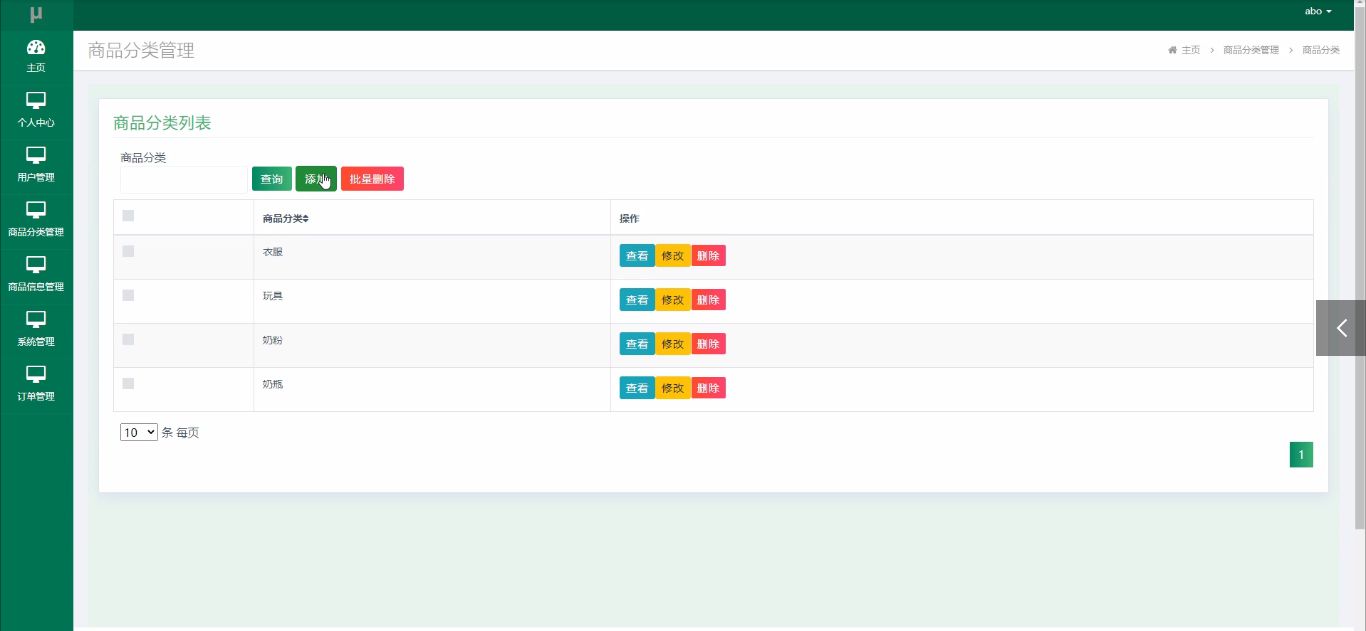Click the red 批量删除 button

tap(372, 179)
